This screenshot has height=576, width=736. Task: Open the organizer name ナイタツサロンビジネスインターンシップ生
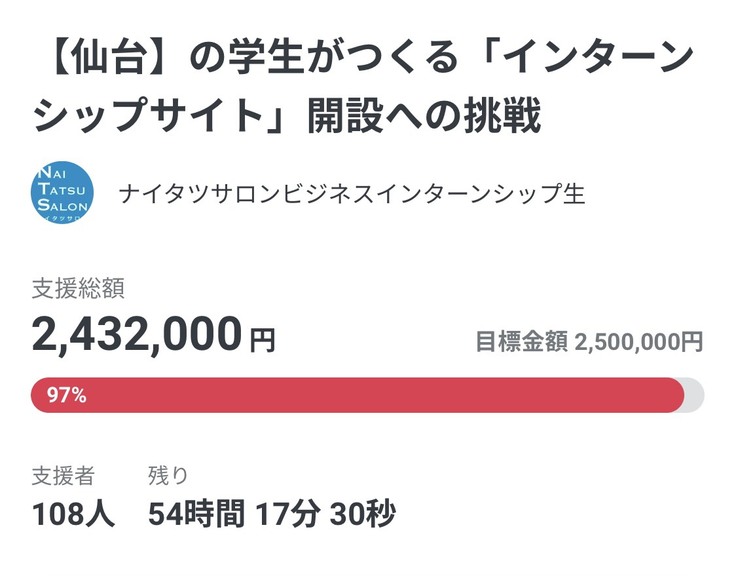coord(351,194)
